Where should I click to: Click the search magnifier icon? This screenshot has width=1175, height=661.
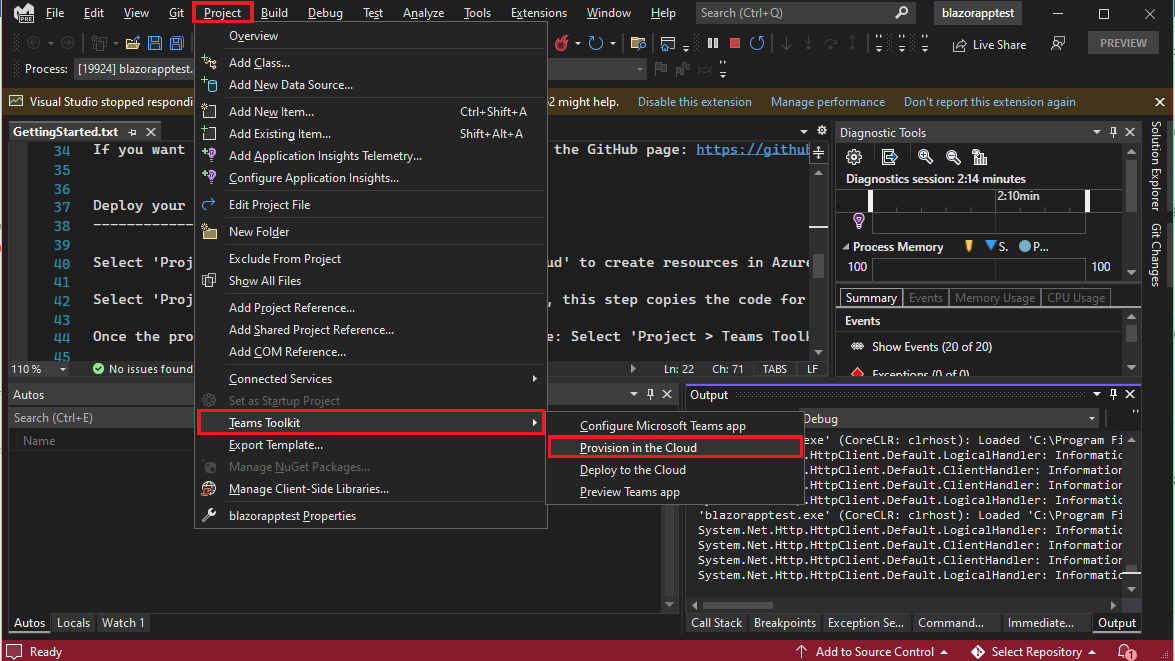(x=901, y=12)
